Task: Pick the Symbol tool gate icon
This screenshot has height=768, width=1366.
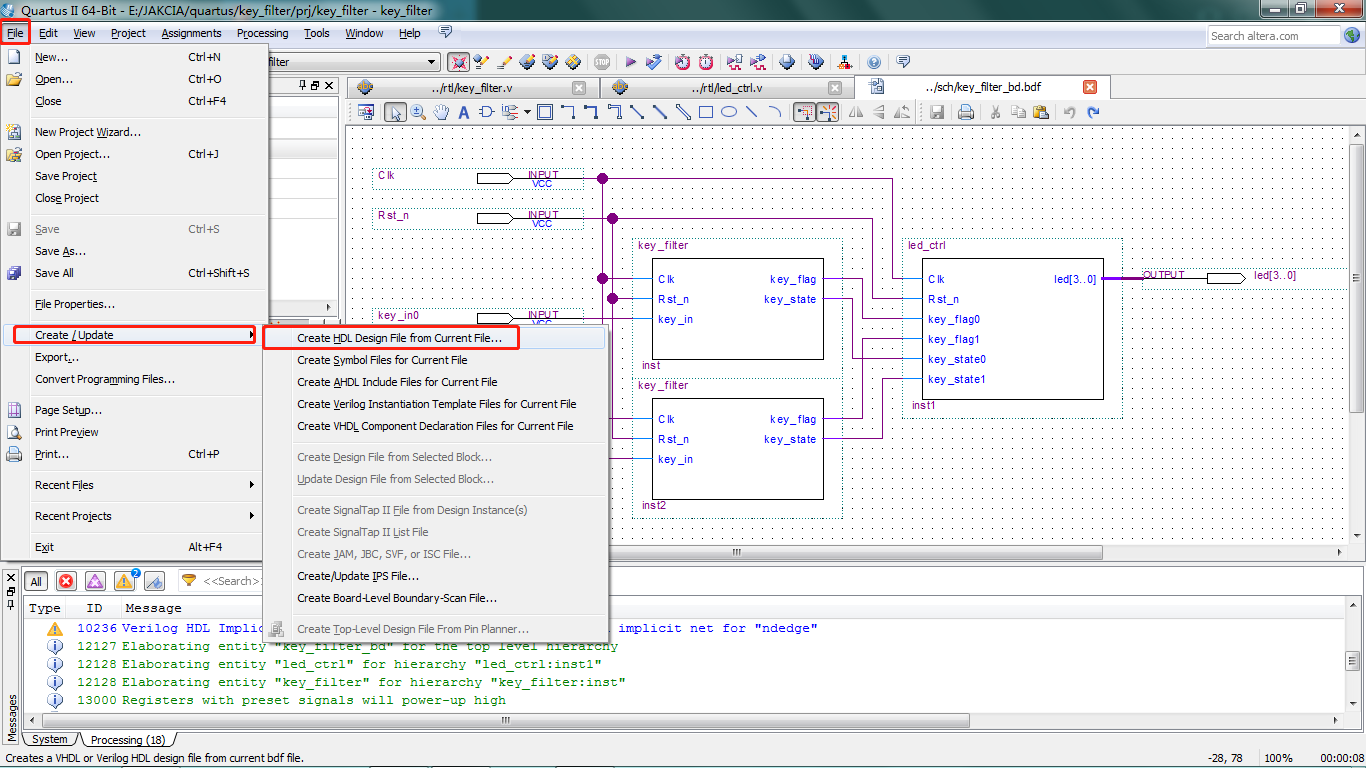Action: (487, 112)
